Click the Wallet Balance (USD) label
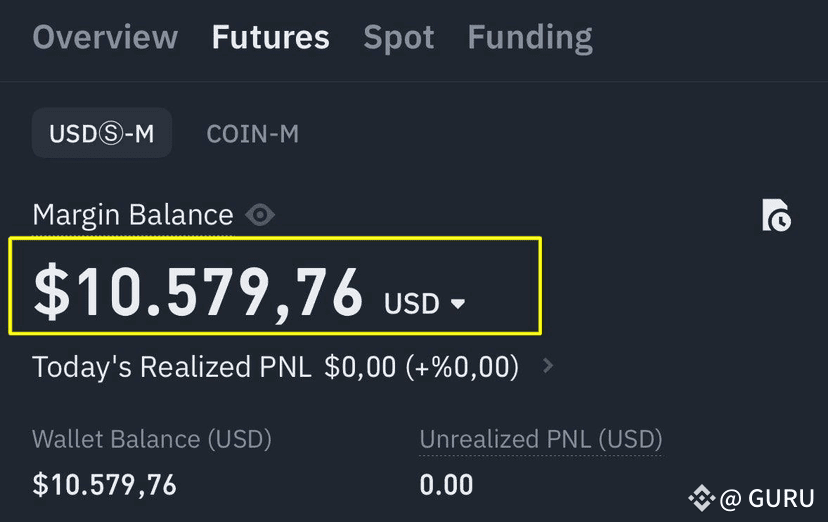Image resolution: width=828 pixels, height=522 pixels. coord(152,439)
